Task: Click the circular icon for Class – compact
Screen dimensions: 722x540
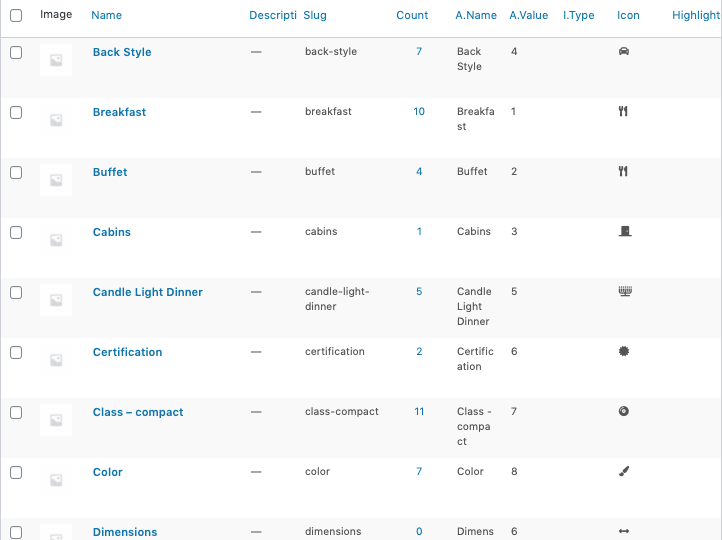Action: click(x=624, y=411)
